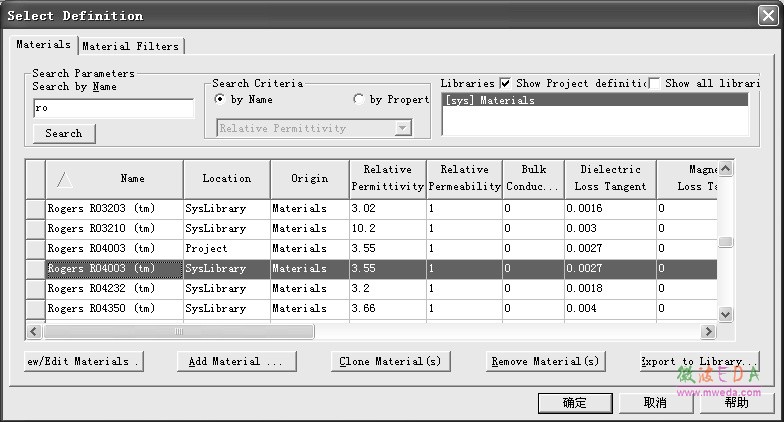Viewport: 784px width, 422px height.
Task: Click the Export to Library button
Action: coord(700,361)
